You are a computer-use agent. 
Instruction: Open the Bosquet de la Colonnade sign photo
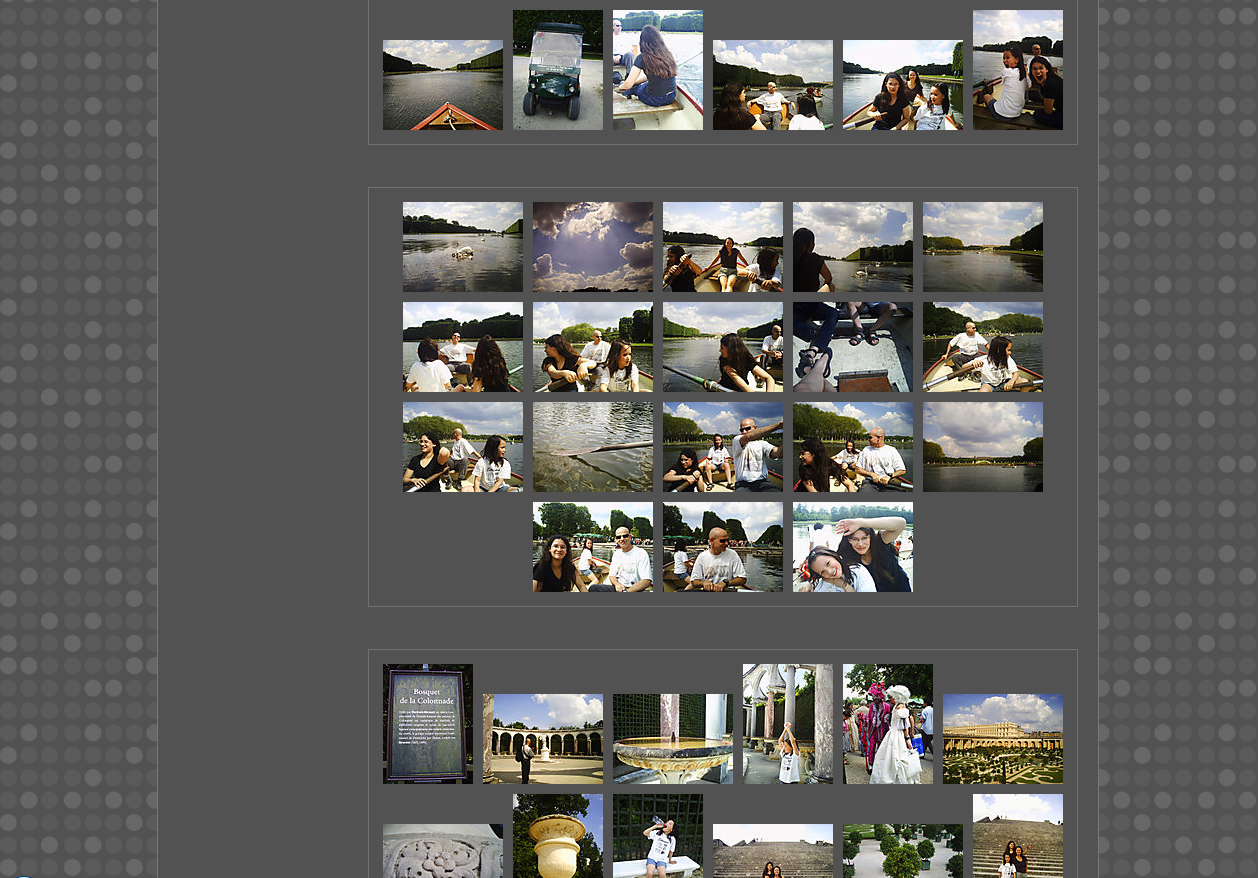coord(427,724)
